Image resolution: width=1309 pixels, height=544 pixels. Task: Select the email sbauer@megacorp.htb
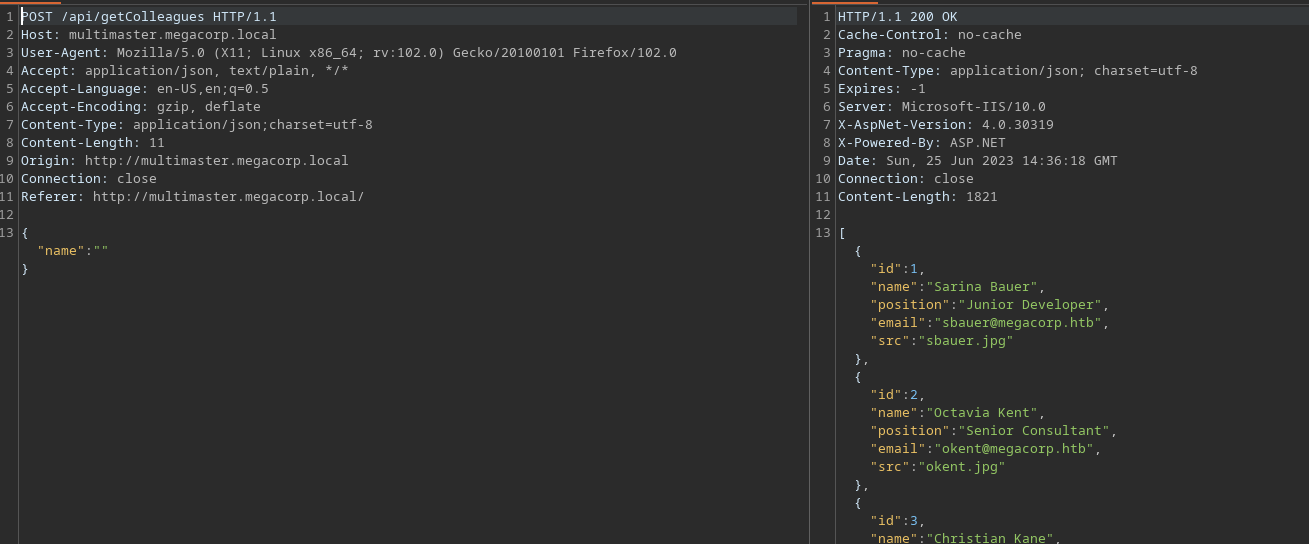(1018, 323)
